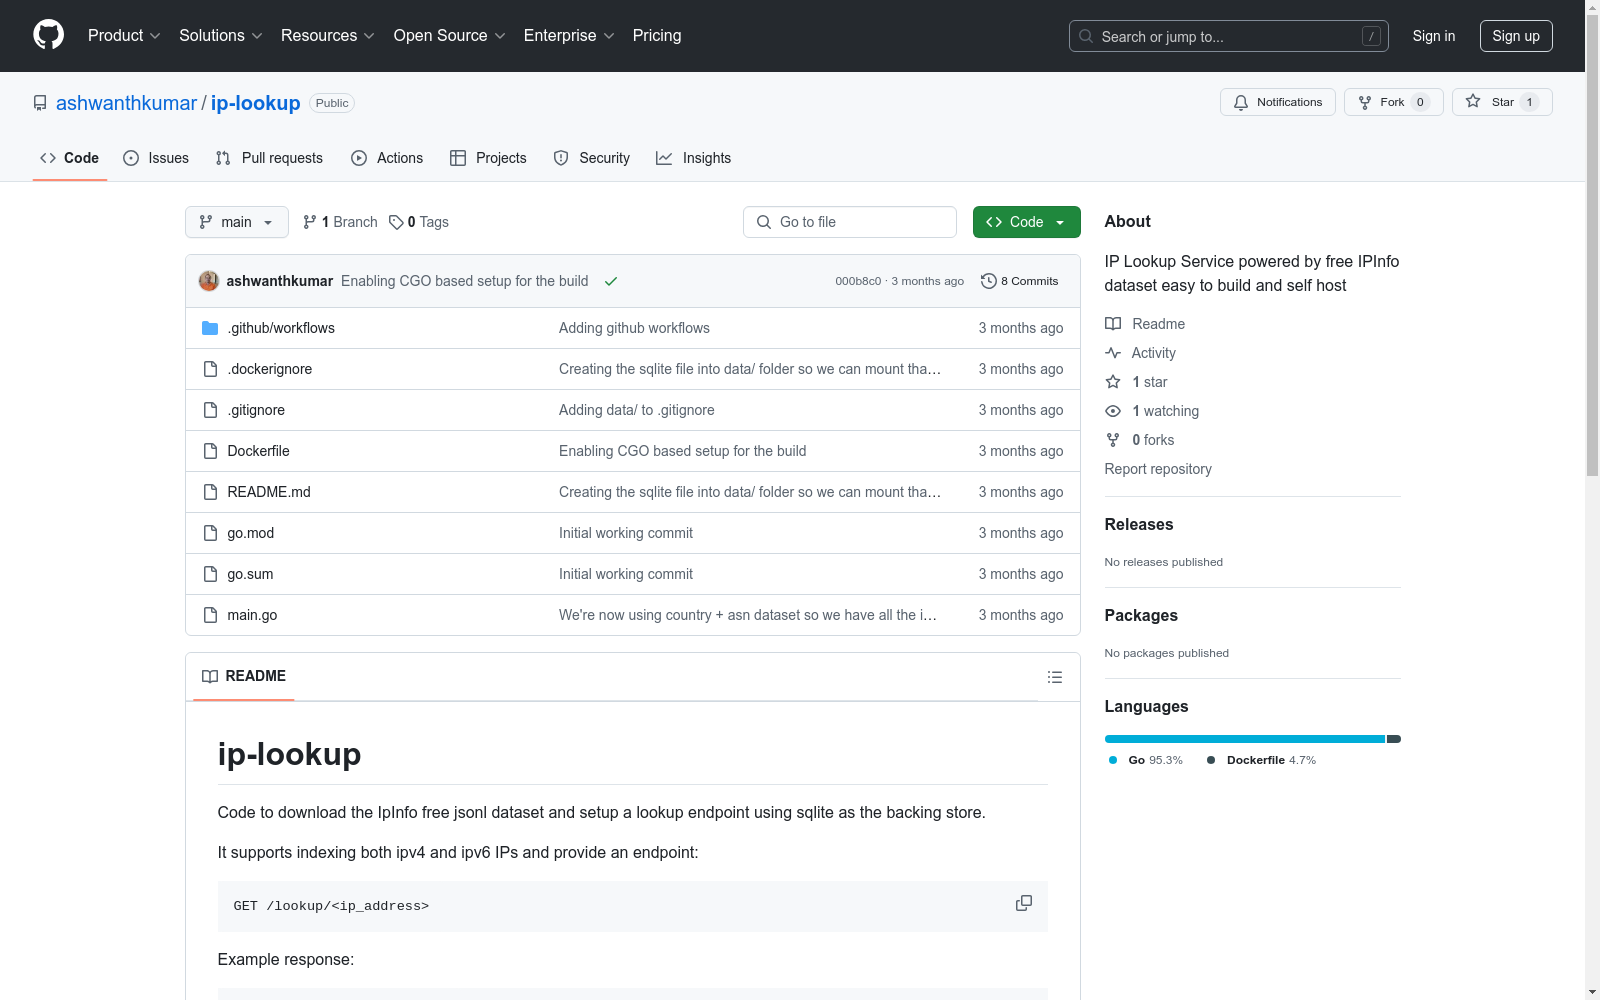Open the README outline icon
The image size is (1600, 1000).
[1054, 677]
